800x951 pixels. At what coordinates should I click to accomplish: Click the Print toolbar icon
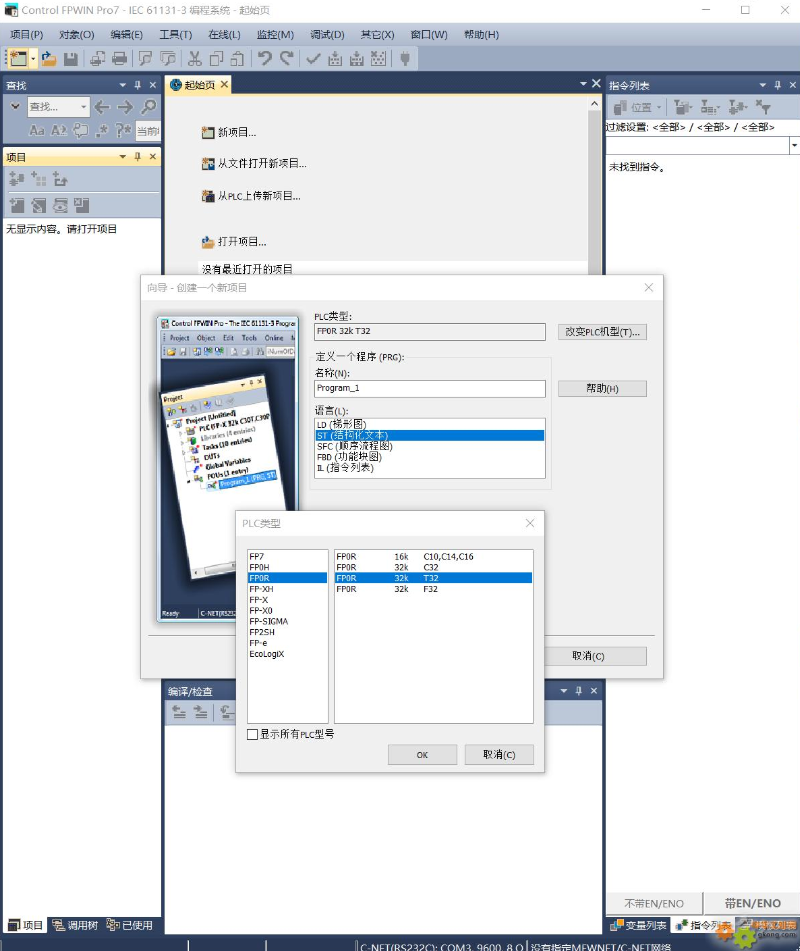coord(119,59)
